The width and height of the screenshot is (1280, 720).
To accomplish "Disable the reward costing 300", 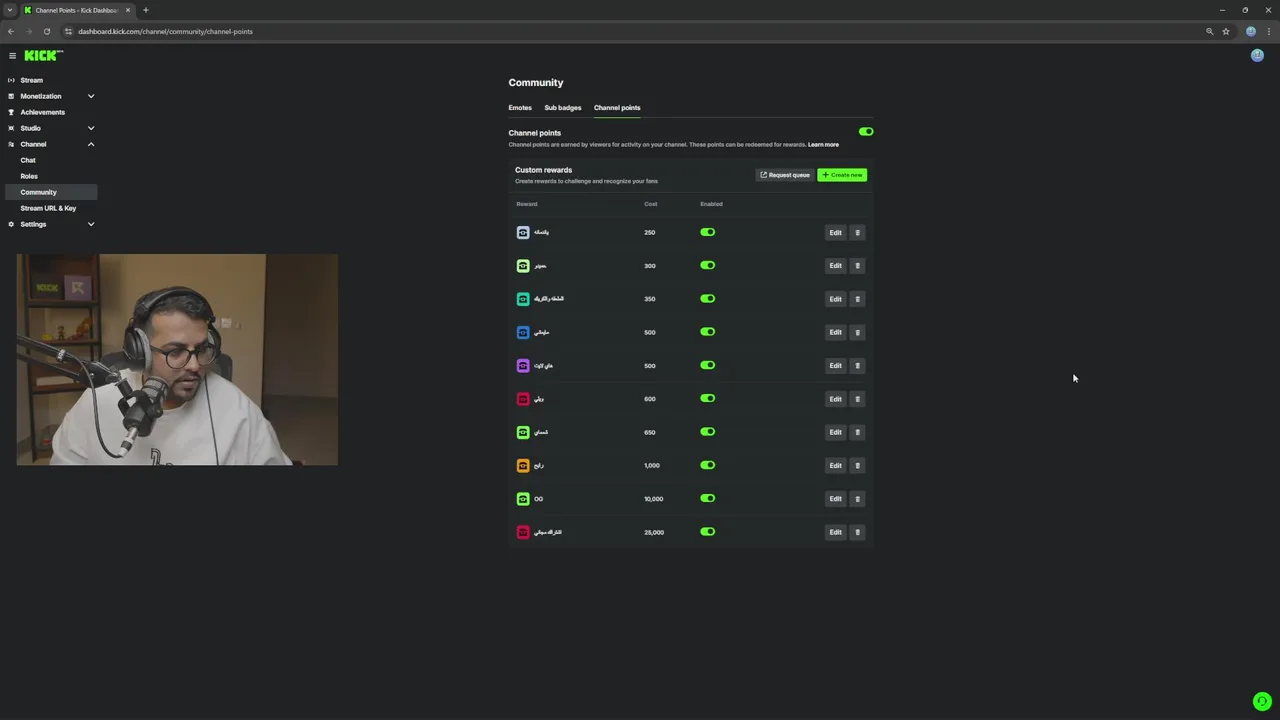I will (x=708, y=265).
